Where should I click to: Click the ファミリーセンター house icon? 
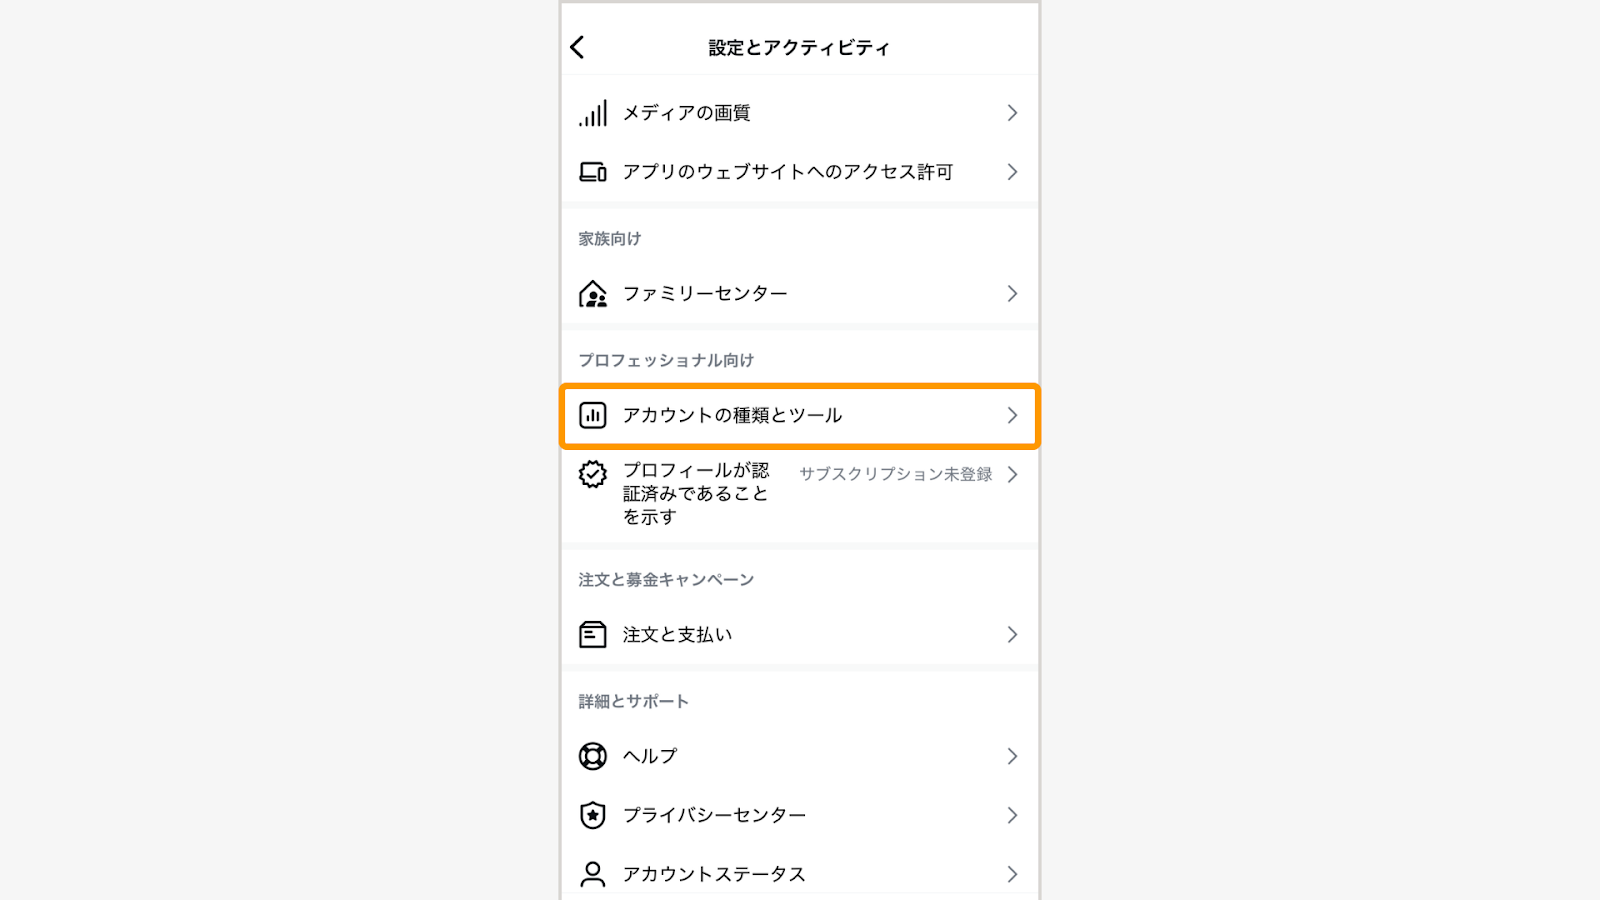click(593, 294)
